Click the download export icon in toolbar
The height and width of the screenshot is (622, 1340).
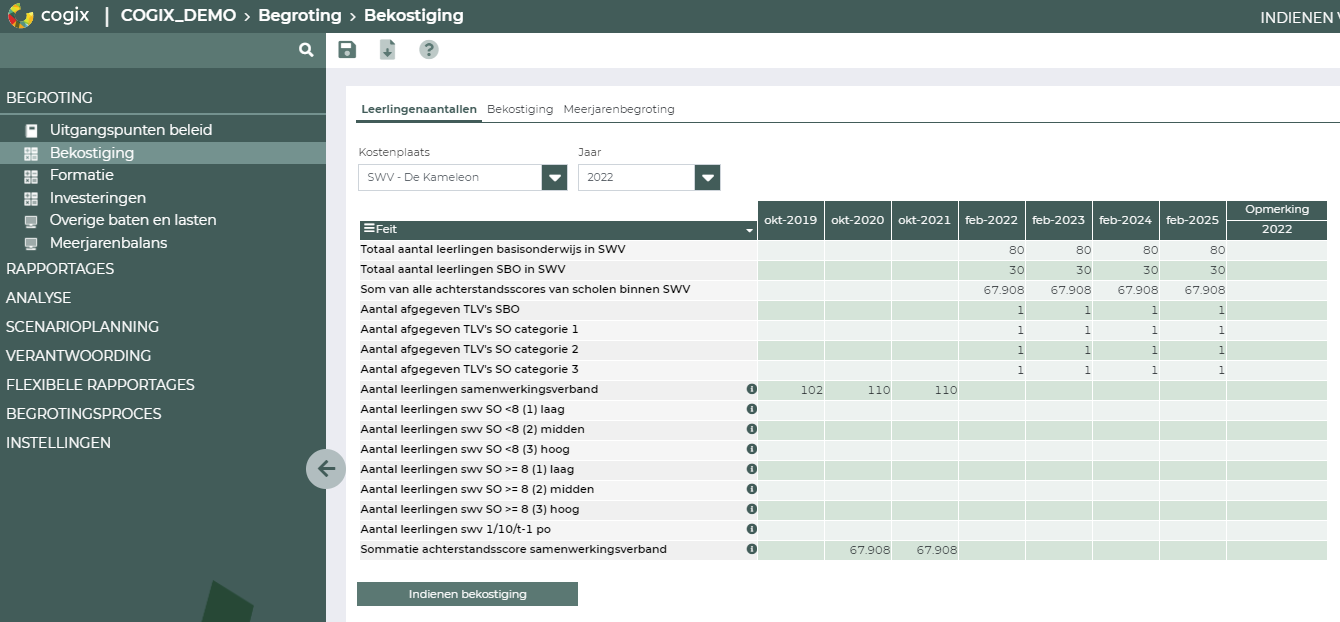387,50
